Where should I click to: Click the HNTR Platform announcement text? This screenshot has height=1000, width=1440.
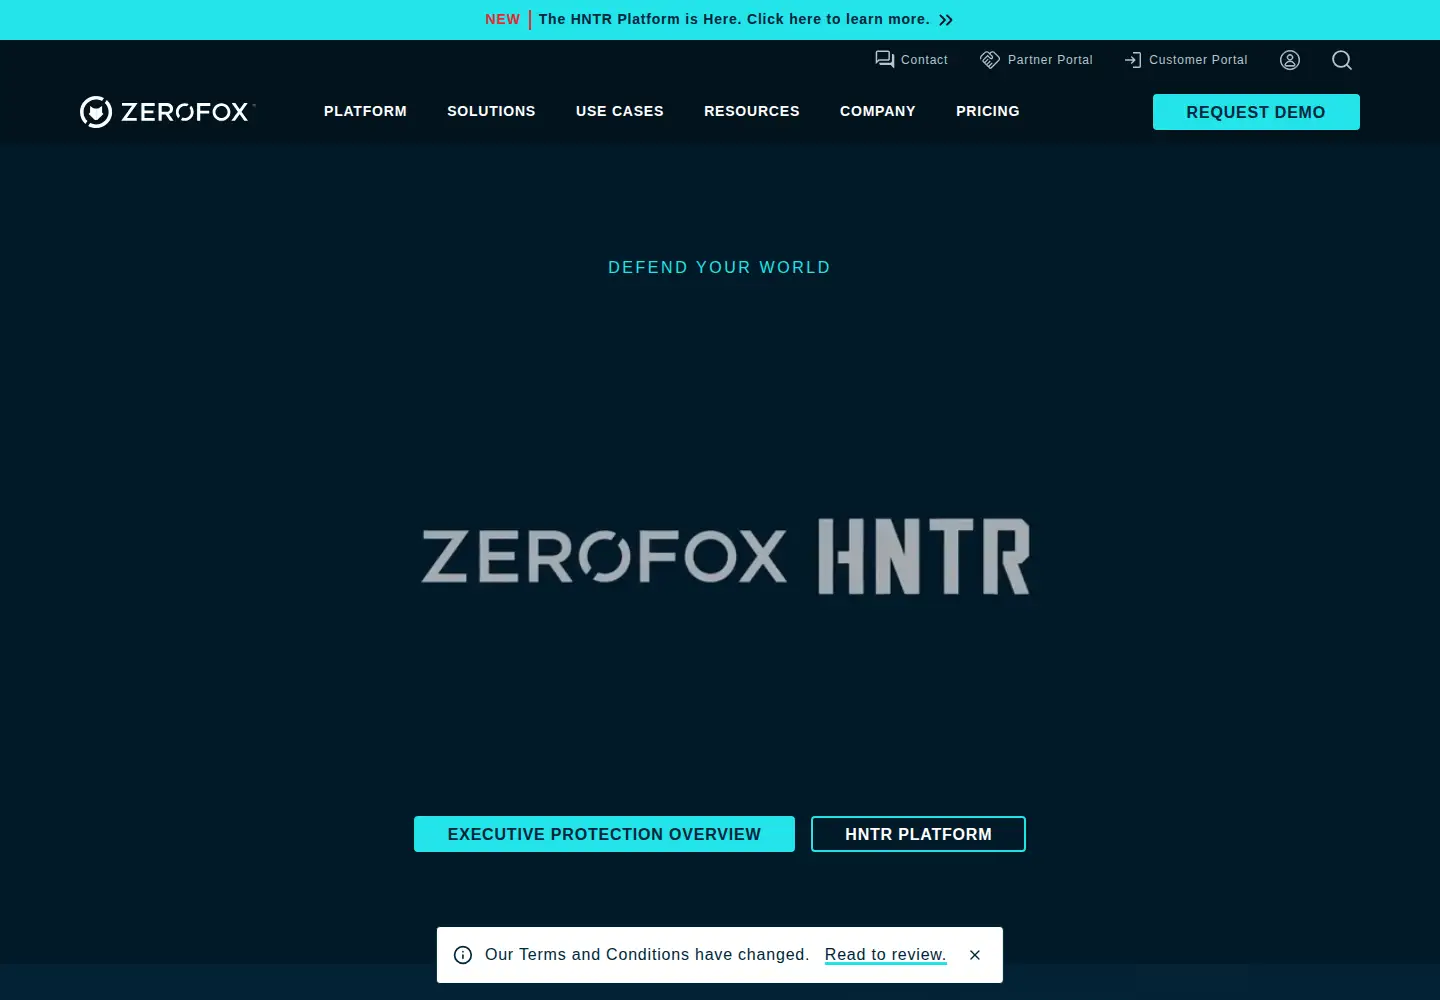point(734,19)
